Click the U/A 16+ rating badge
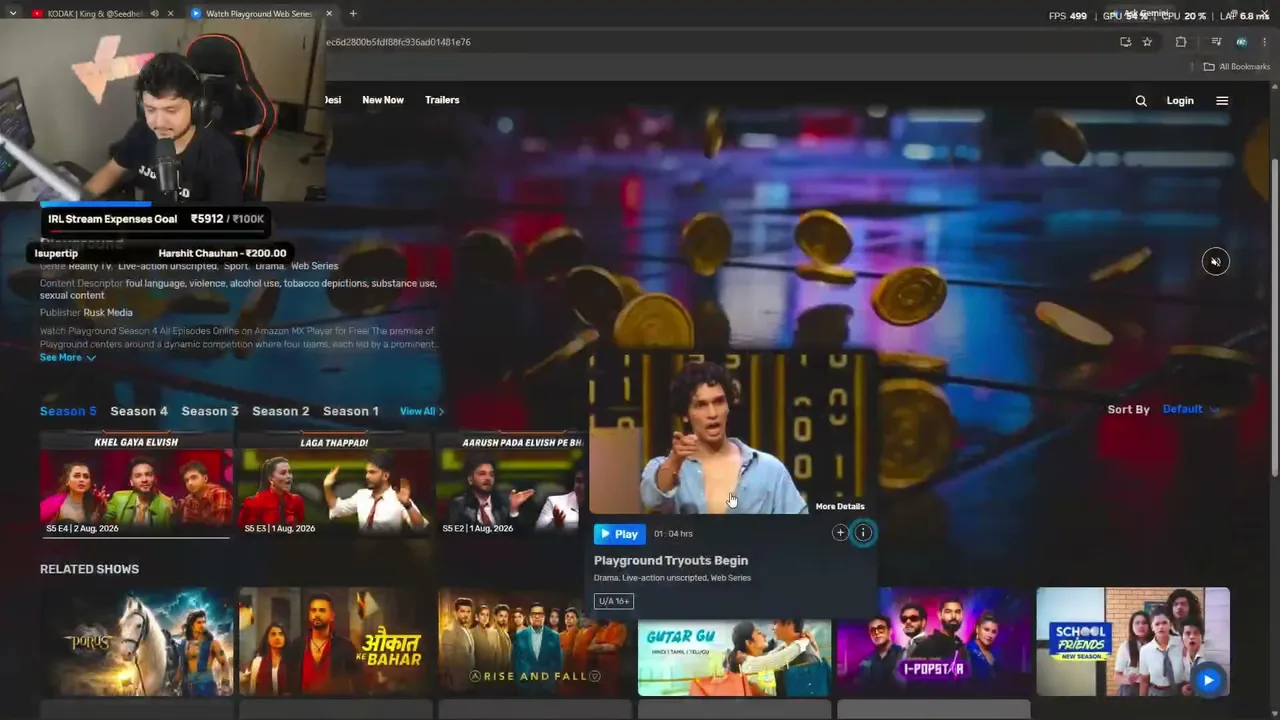This screenshot has height=720, width=1280. (614, 601)
